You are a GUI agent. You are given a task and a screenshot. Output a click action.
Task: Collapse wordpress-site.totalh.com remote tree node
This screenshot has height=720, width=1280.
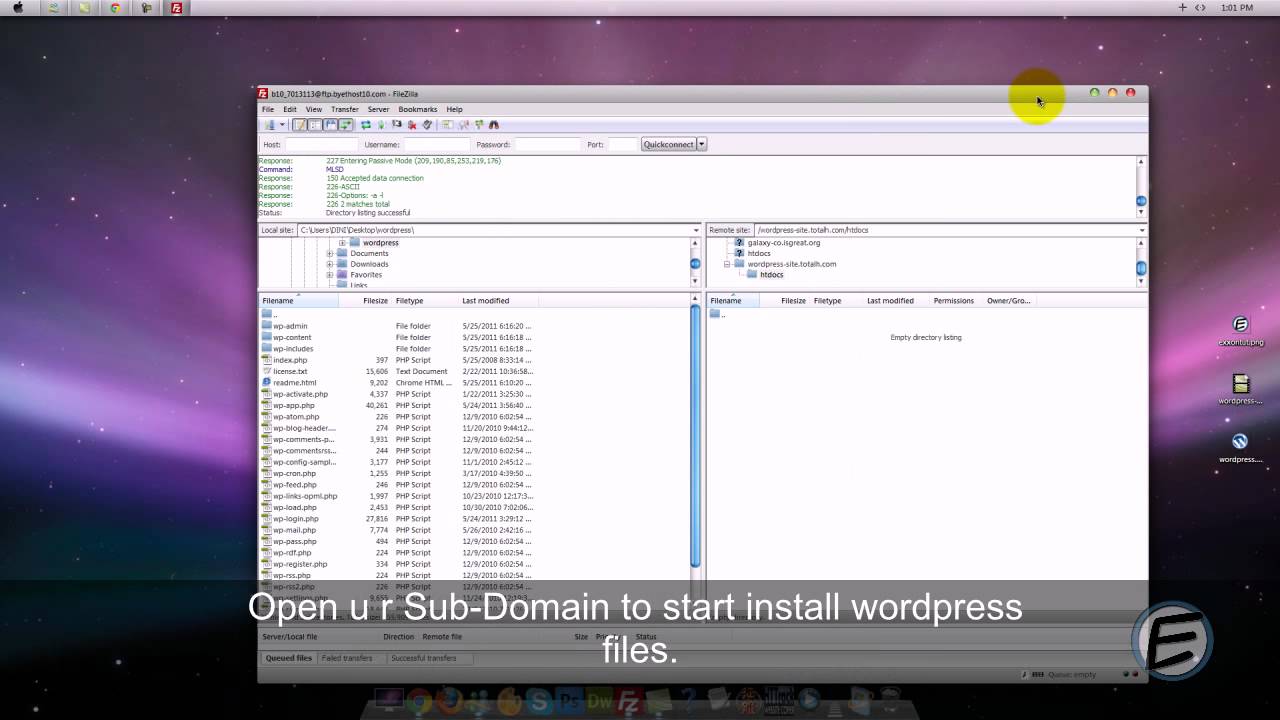[727, 264]
